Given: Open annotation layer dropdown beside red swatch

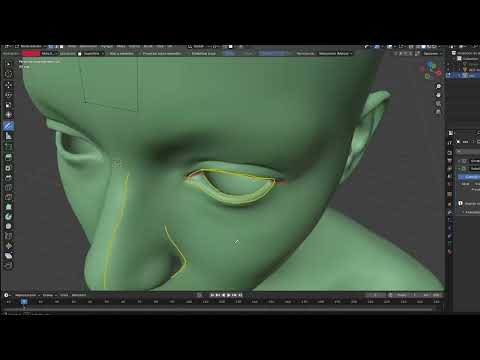Looking at the screenshot, I should 49,53.
